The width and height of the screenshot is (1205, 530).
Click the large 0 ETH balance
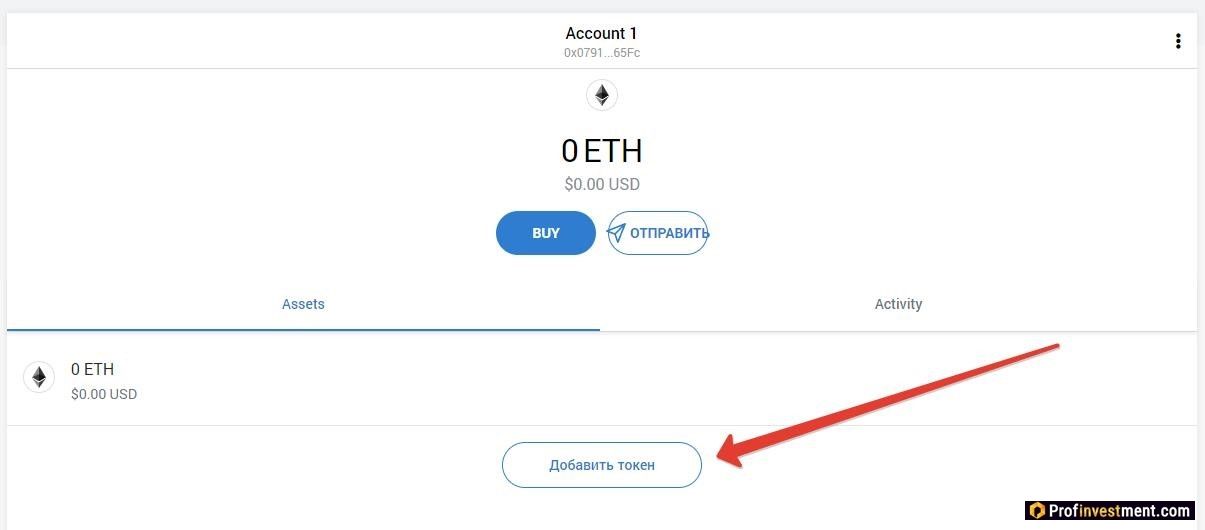tap(602, 151)
